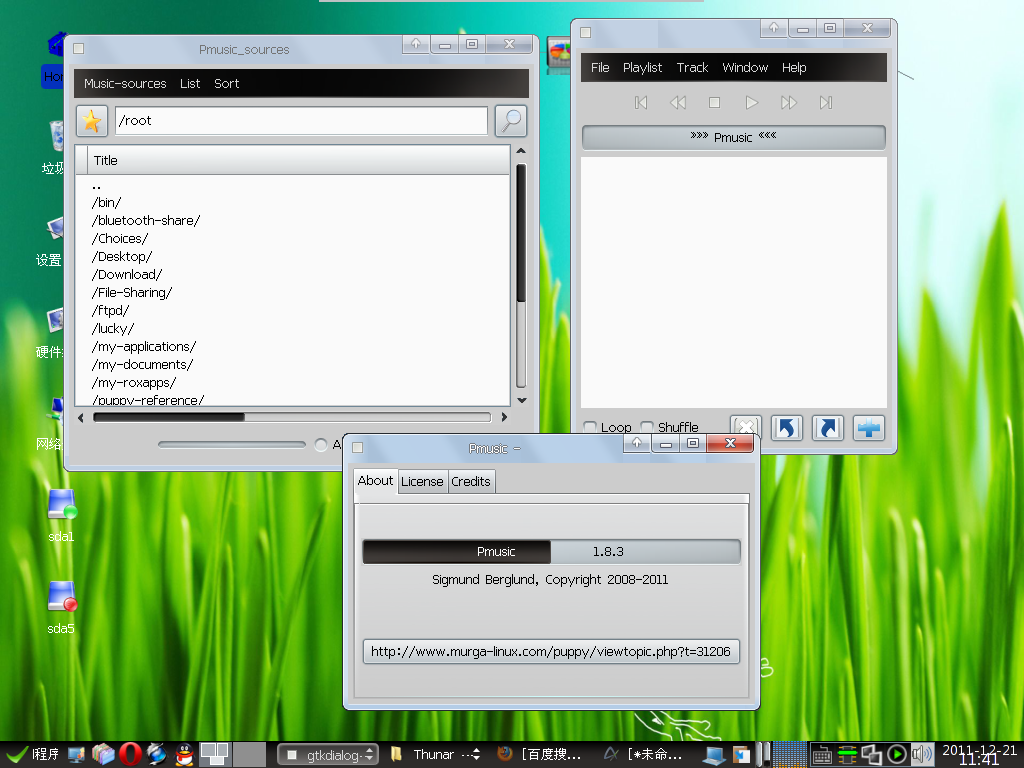Screen dimensions: 1024x768
Task: Select the /bluetooth-share/ folder entry
Action: (x=146, y=221)
